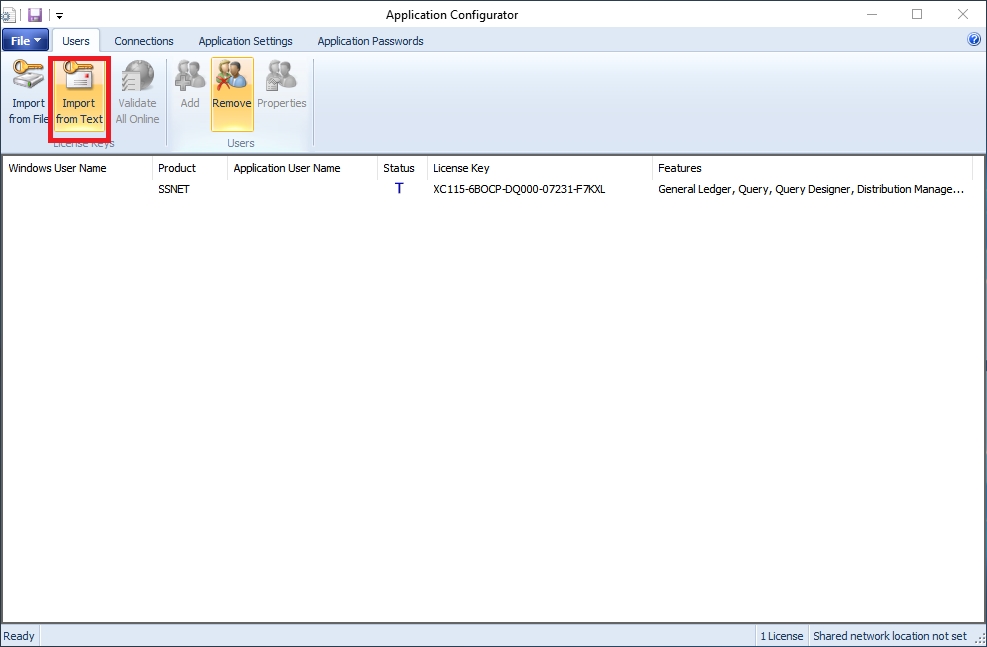Expand the quick access toolbar customization arrow
The height and width of the screenshot is (647, 987).
coord(57,15)
